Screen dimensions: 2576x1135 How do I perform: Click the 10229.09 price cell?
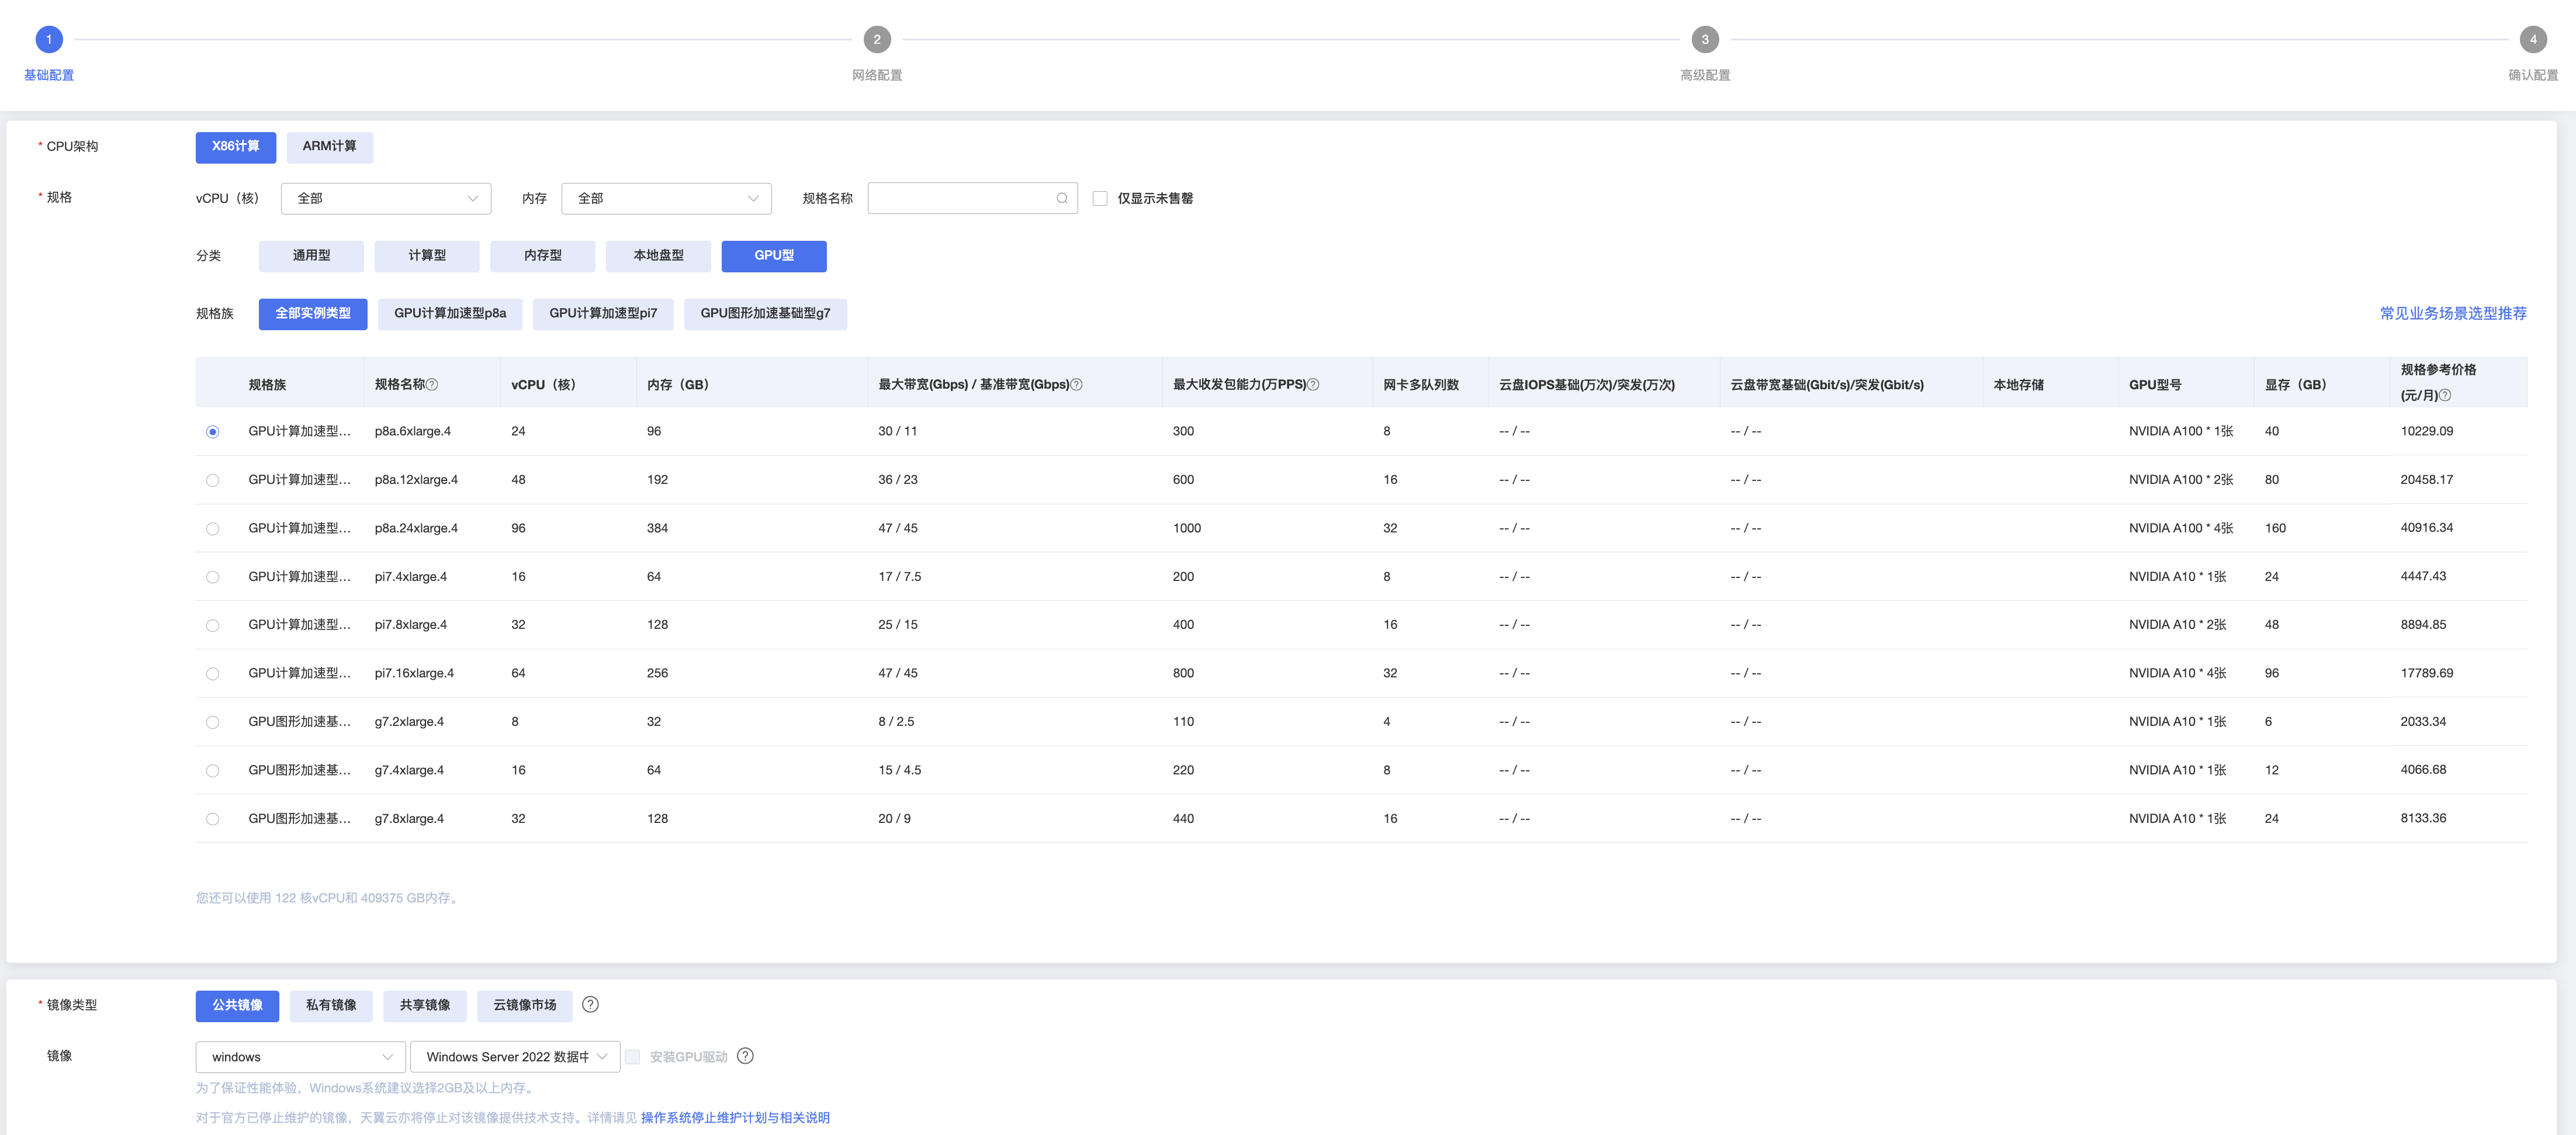coord(2427,432)
